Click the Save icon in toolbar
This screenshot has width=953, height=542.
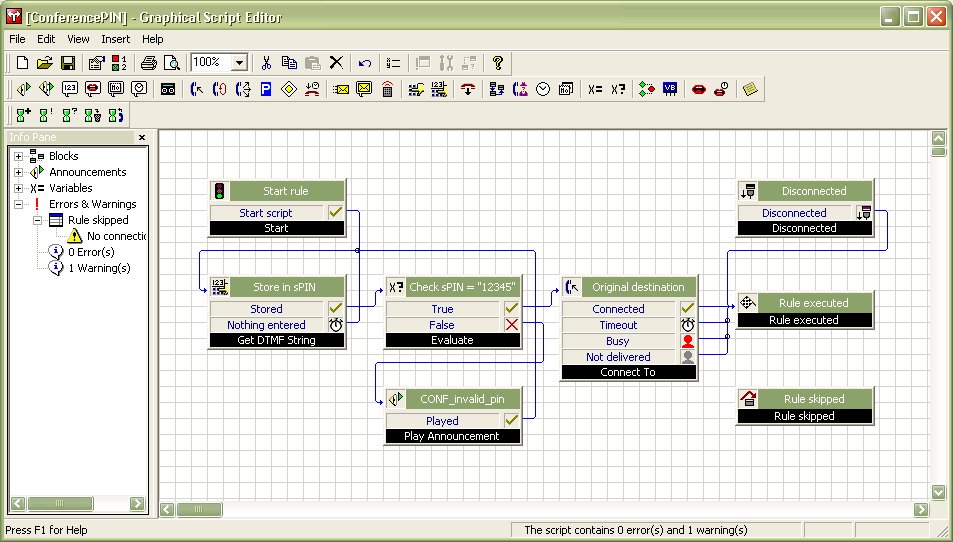tap(66, 63)
